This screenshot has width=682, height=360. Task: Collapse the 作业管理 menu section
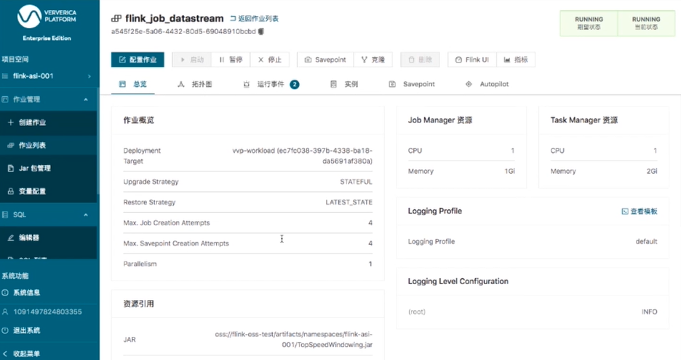click(48, 100)
